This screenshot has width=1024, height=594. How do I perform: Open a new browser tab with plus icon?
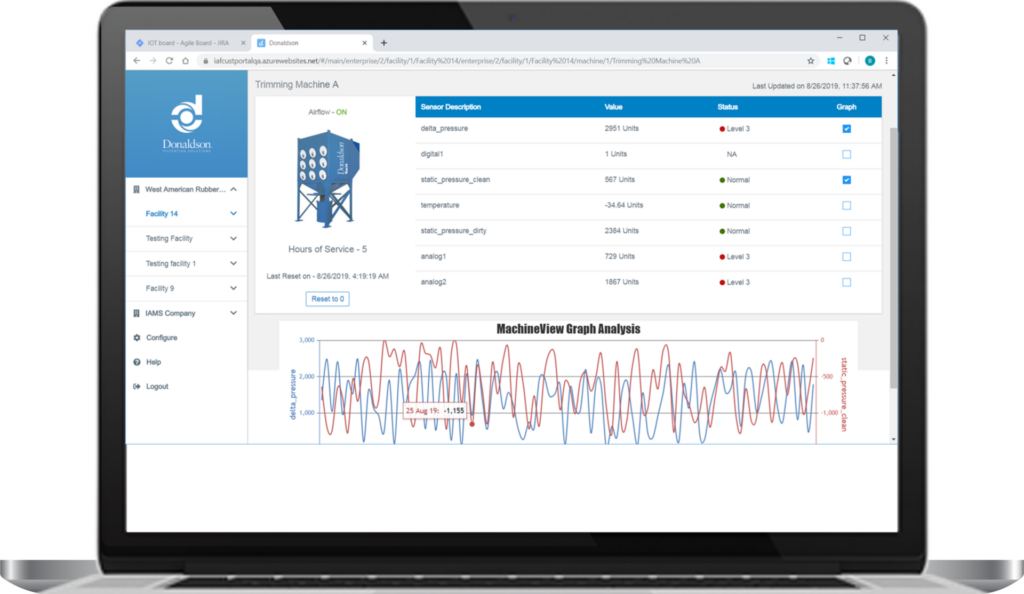(x=383, y=43)
